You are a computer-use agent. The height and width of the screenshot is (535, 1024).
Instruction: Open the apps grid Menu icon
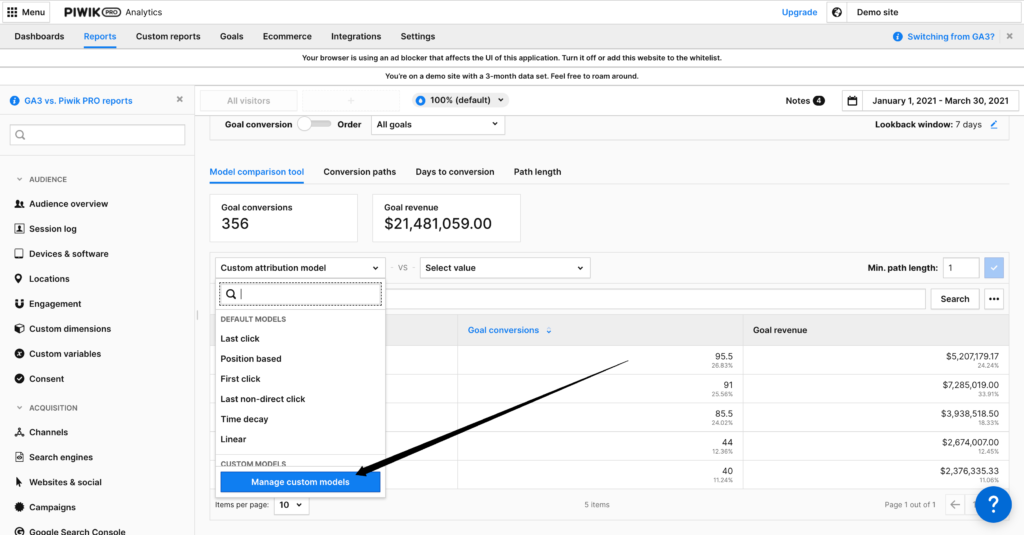point(12,12)
